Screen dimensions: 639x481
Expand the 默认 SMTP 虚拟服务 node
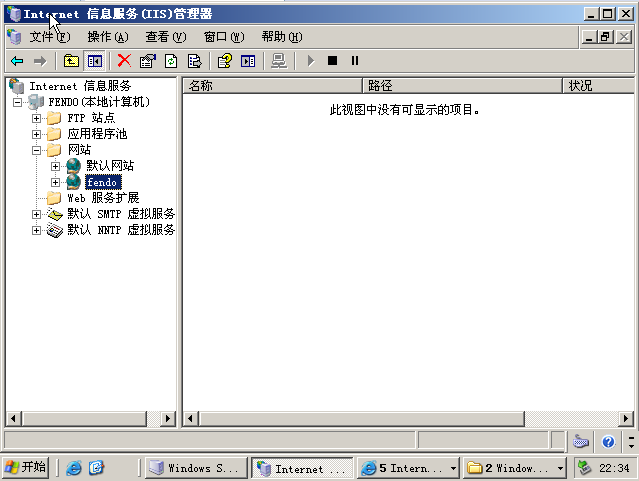36,214
